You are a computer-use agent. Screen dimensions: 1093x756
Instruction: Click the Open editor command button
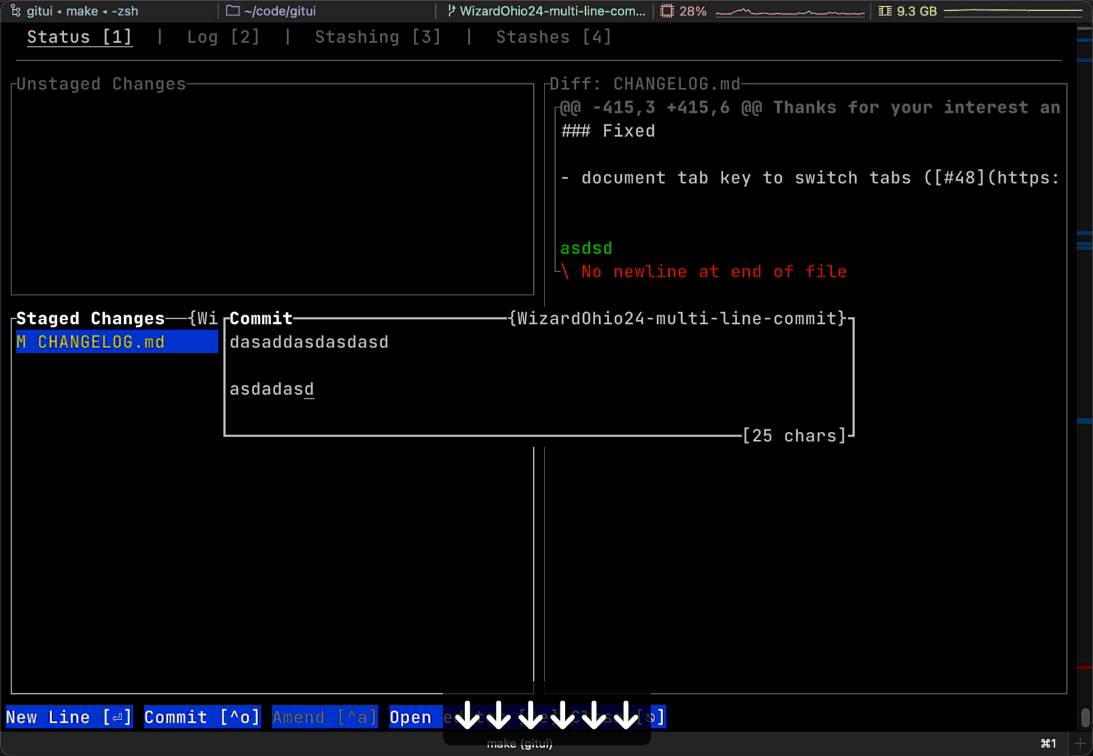(415, 717)
